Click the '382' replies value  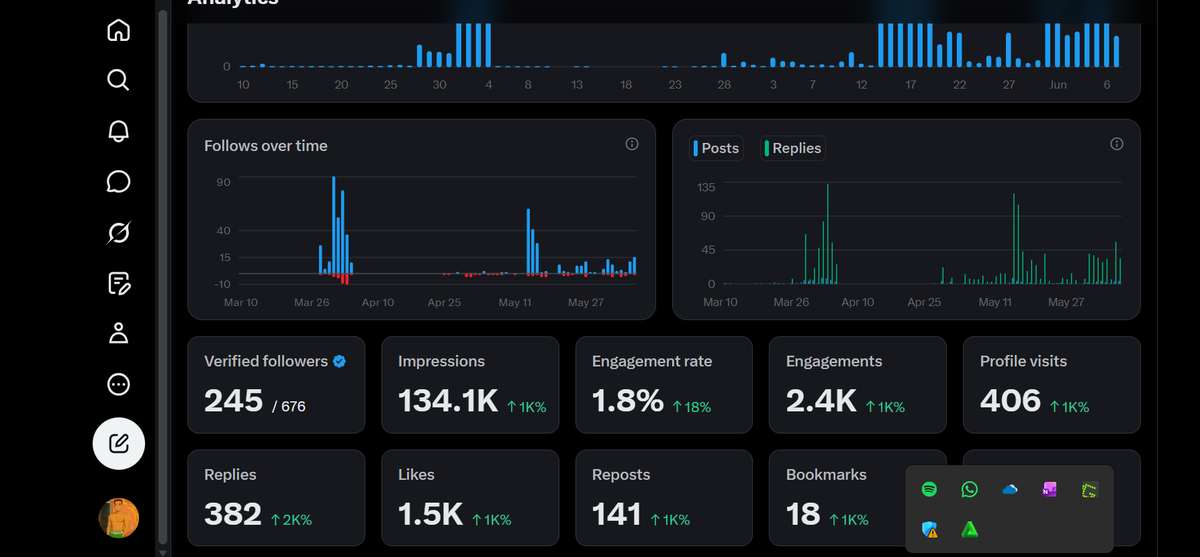pos(233,514)
